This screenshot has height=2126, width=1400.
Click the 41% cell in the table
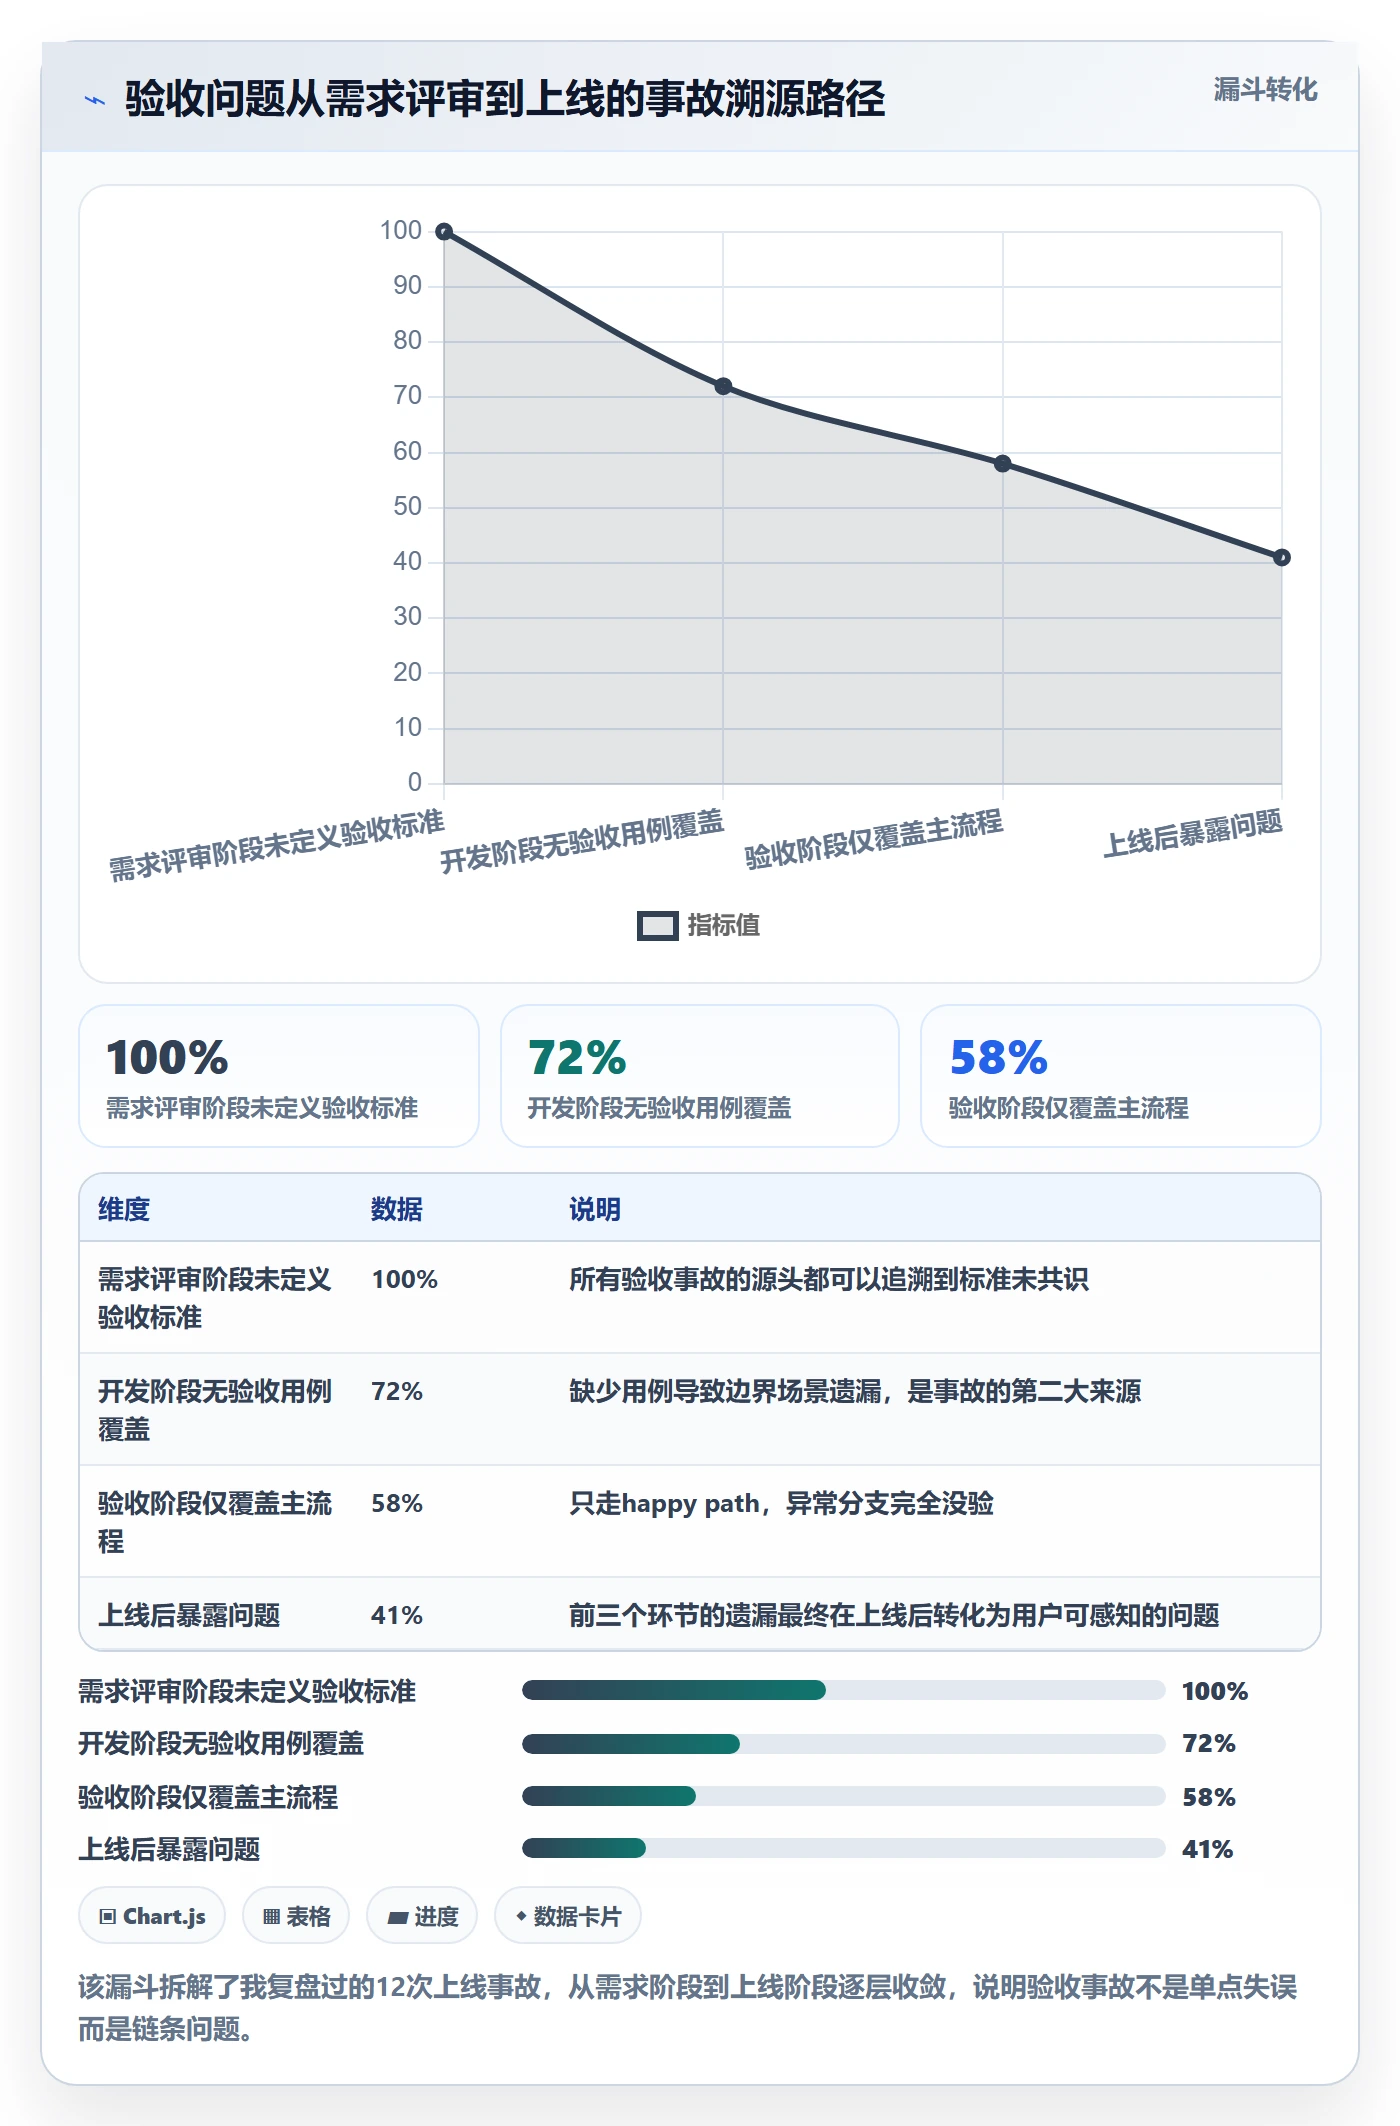click(397, 1615)
